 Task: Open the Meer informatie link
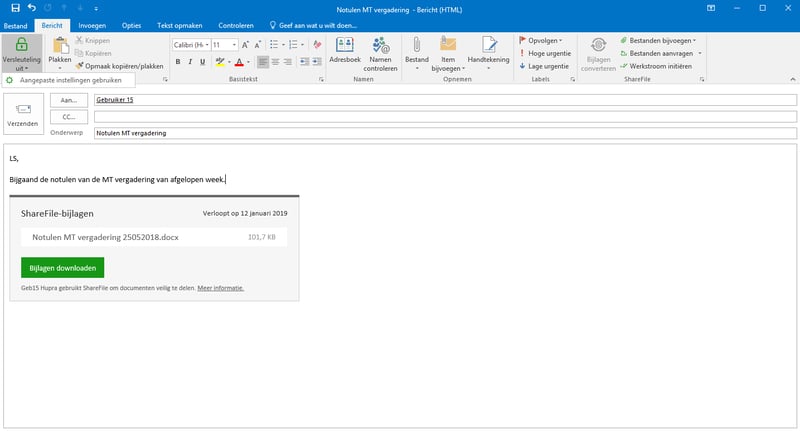[220, 288]
